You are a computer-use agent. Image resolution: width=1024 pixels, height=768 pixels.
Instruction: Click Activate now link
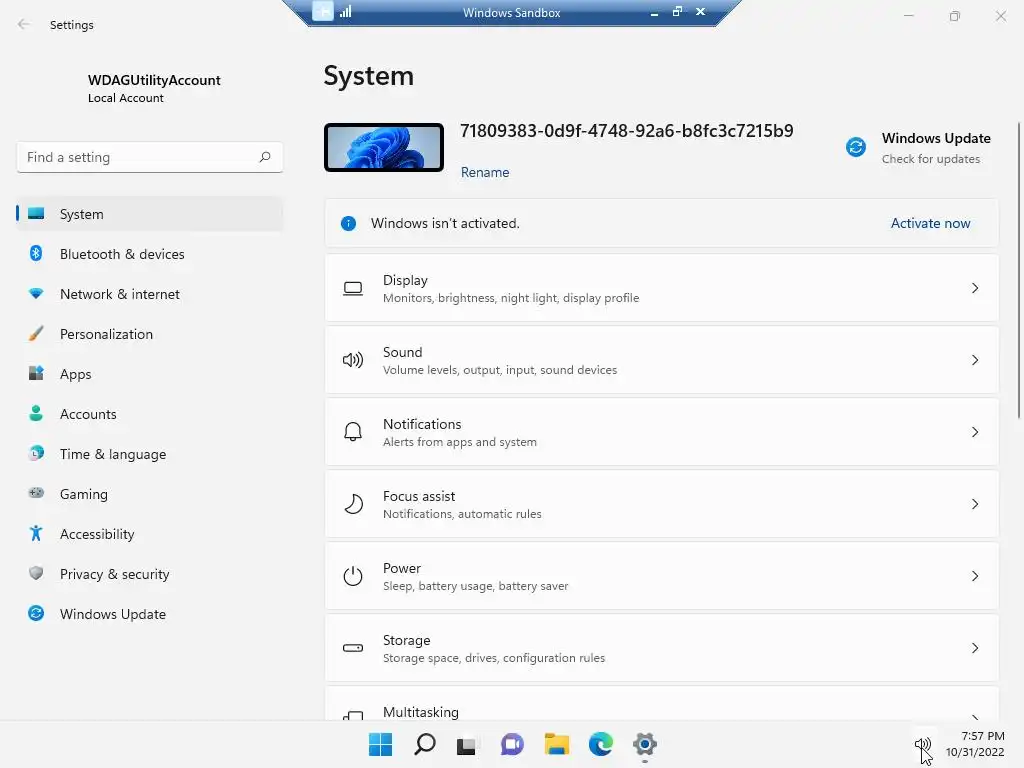point(930,223)
